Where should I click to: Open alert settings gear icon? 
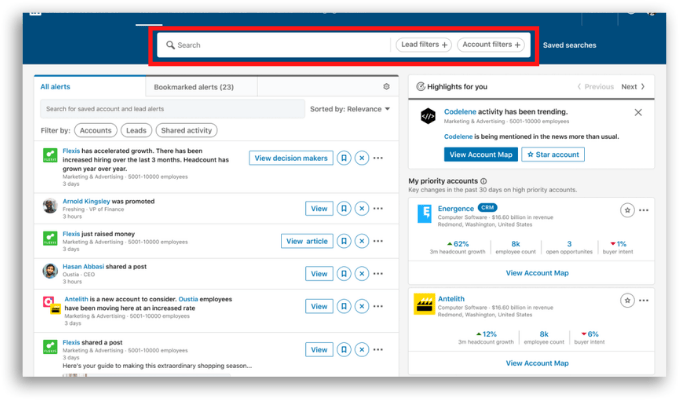pos(387,87)
